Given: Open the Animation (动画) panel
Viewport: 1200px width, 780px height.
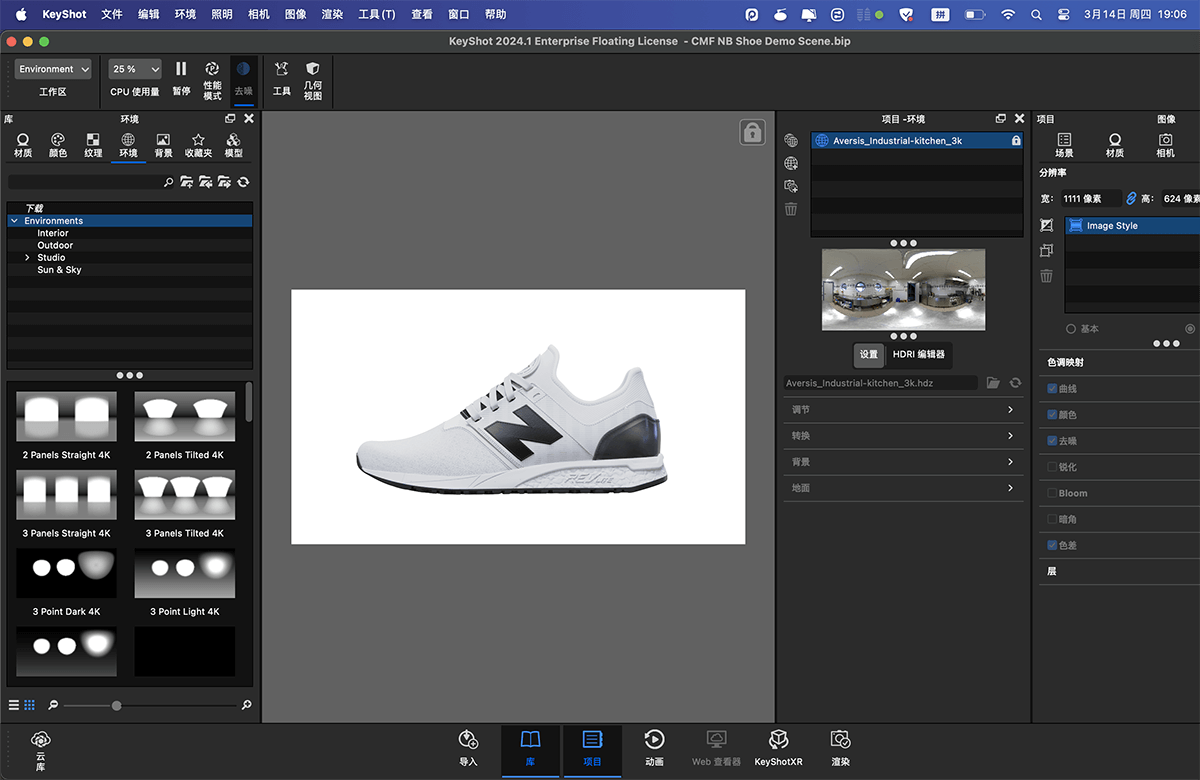Looking at the screenshot, I should 654,748.
